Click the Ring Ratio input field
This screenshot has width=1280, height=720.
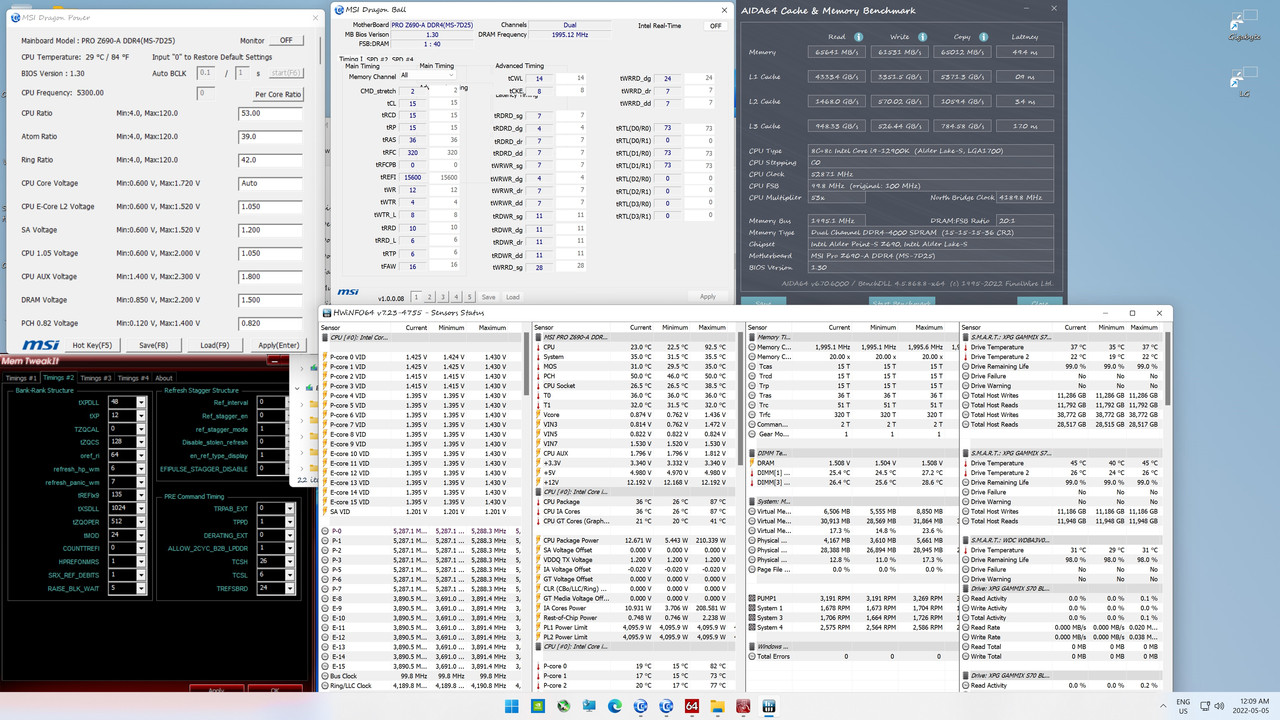(270, 160)
